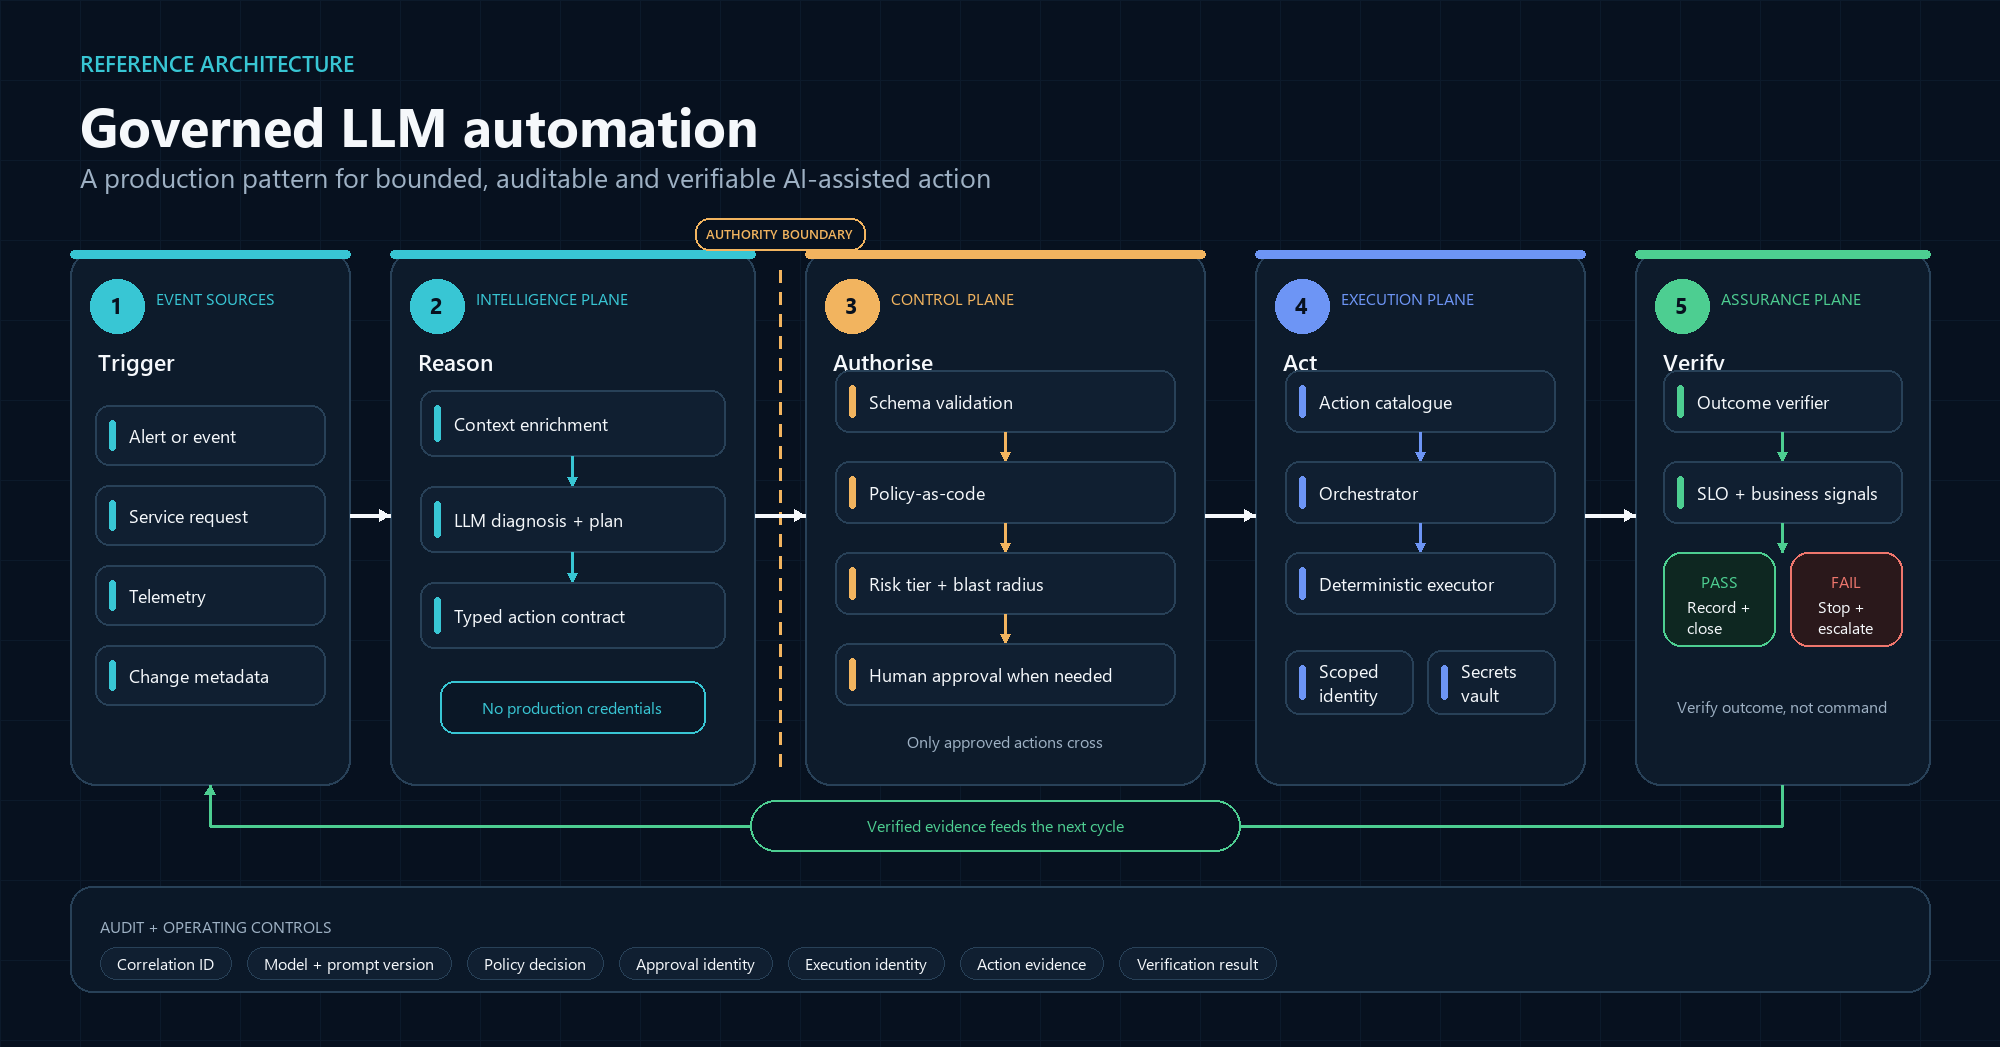Select the Correlation ID chip
Screen dimensions: 2000x1047
point(165,964)
